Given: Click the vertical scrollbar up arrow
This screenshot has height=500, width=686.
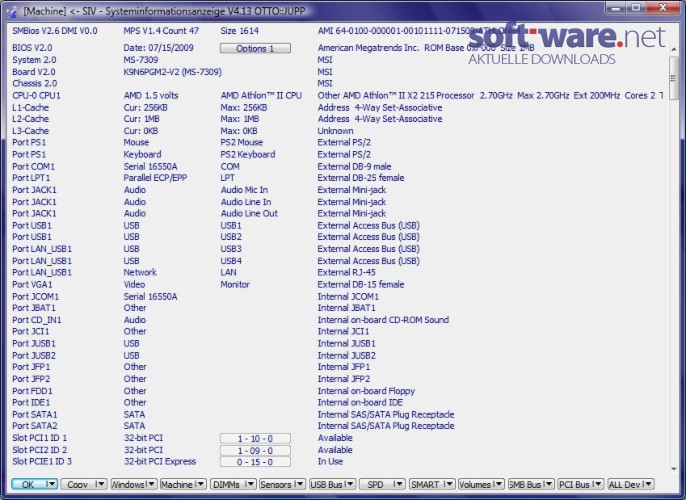Looking at the screenshot, I should click(674, 49).
